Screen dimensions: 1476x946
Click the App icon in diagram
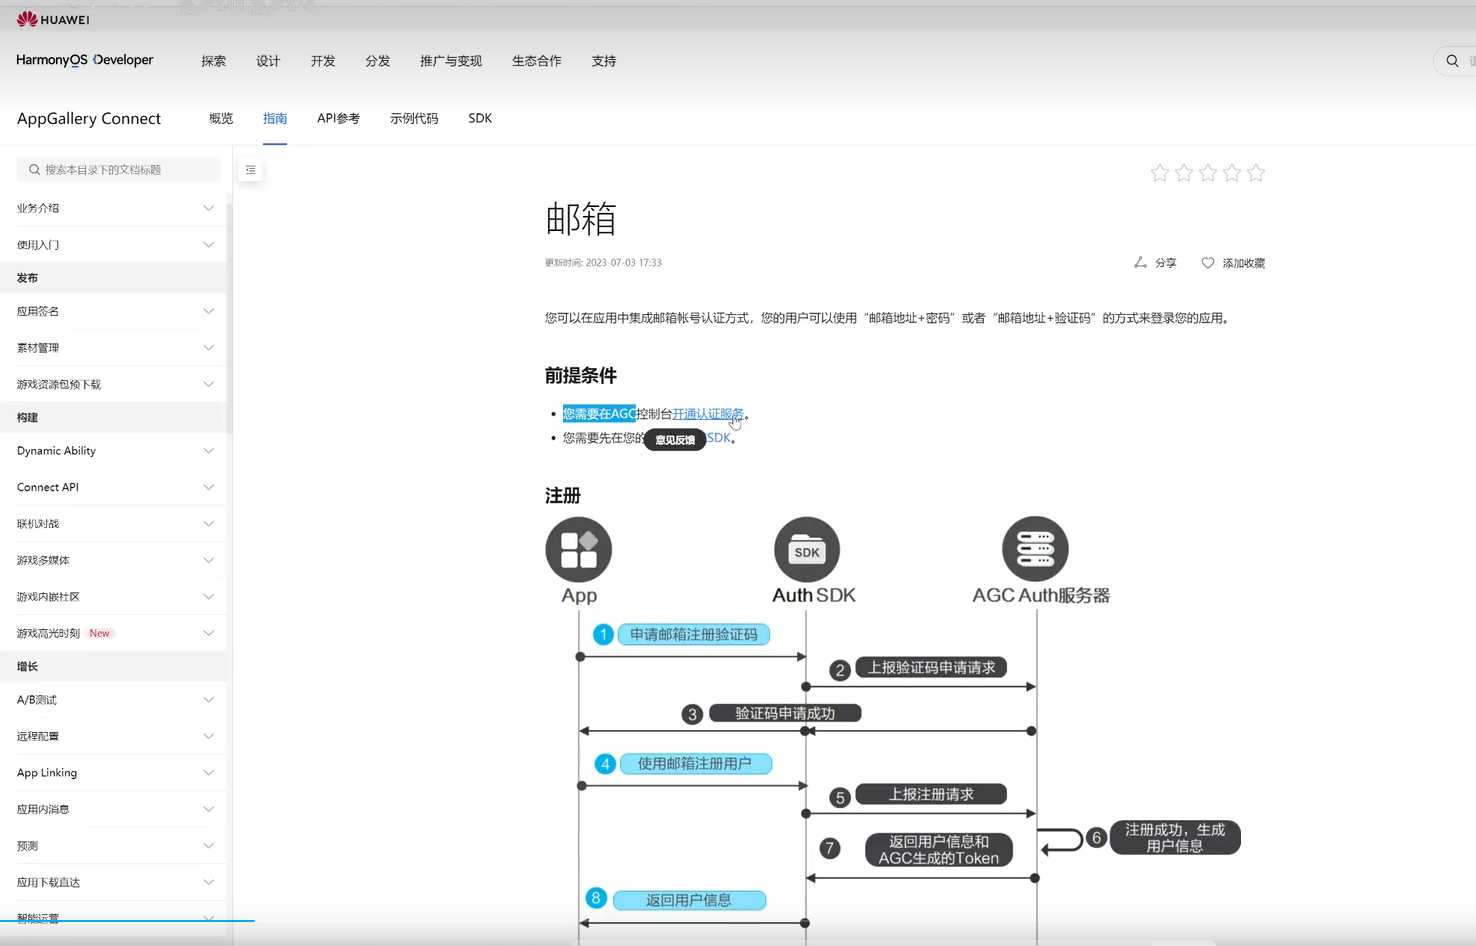(579, 549)
